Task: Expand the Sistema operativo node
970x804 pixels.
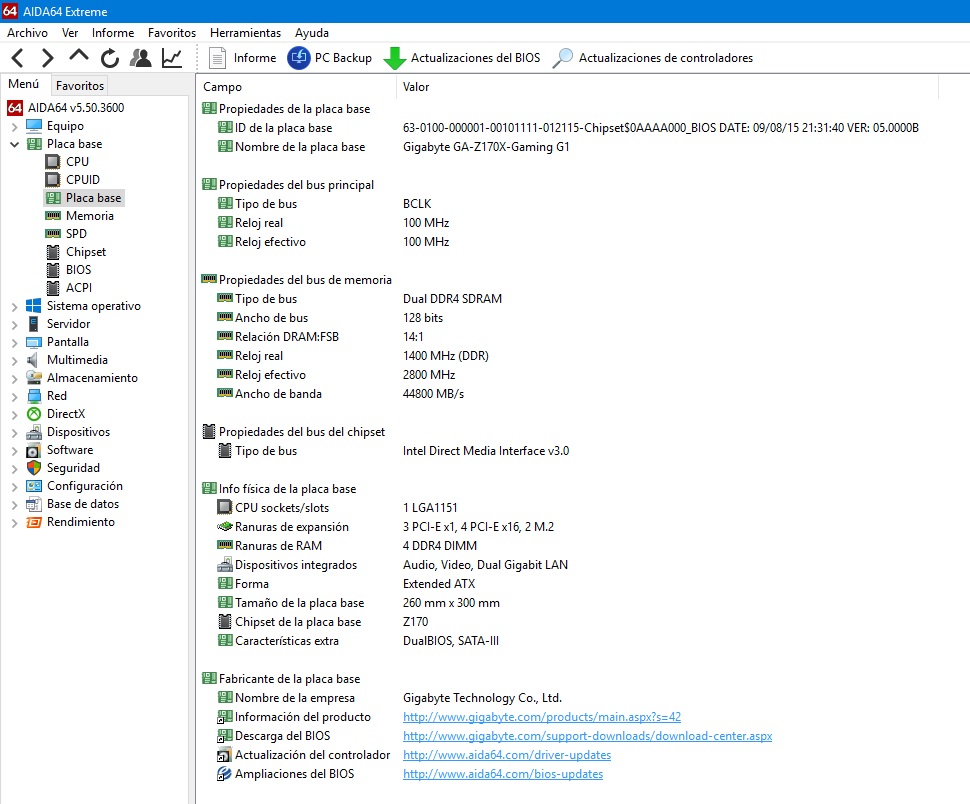Action: click(x=14, y=307)
